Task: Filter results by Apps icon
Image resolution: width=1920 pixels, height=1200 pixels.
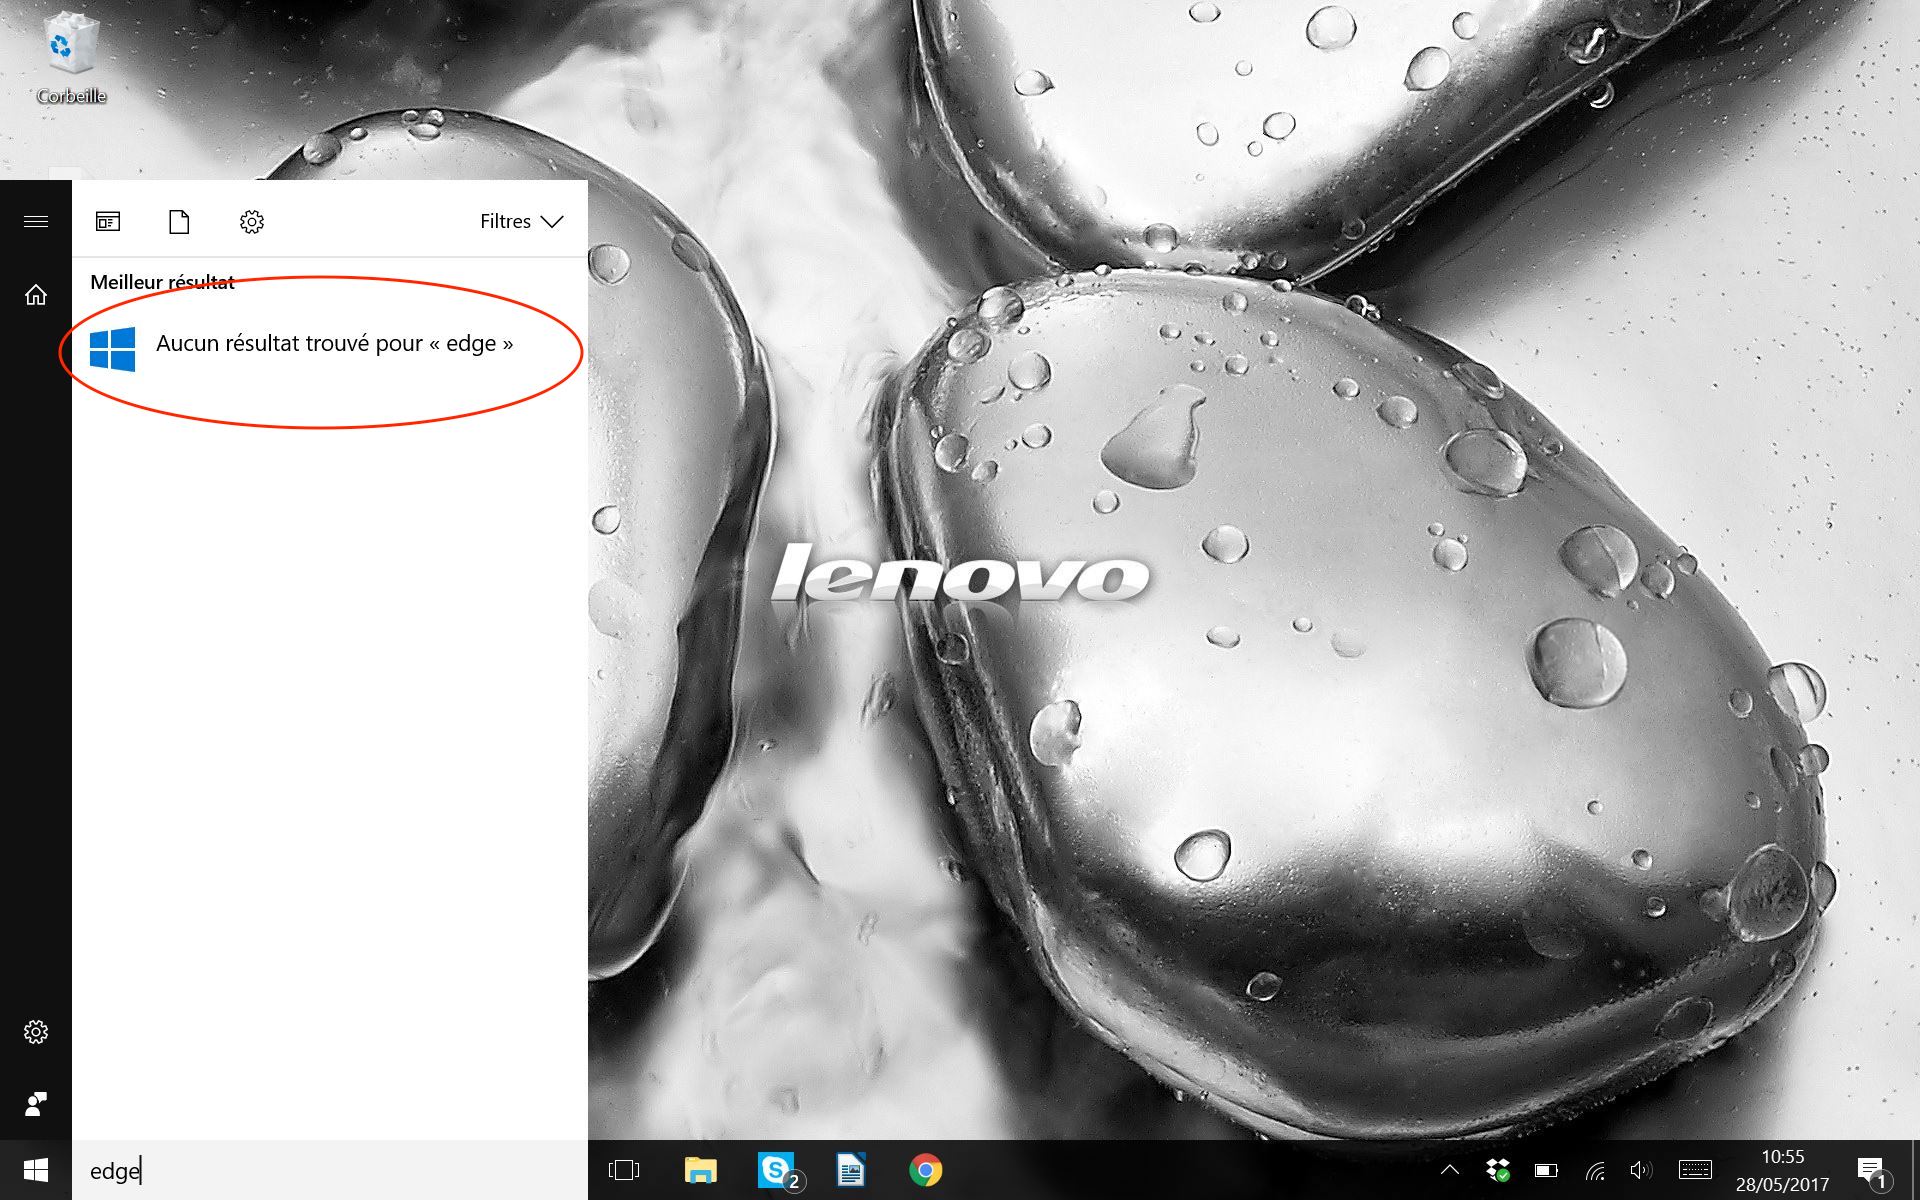Action: [108, 221]
